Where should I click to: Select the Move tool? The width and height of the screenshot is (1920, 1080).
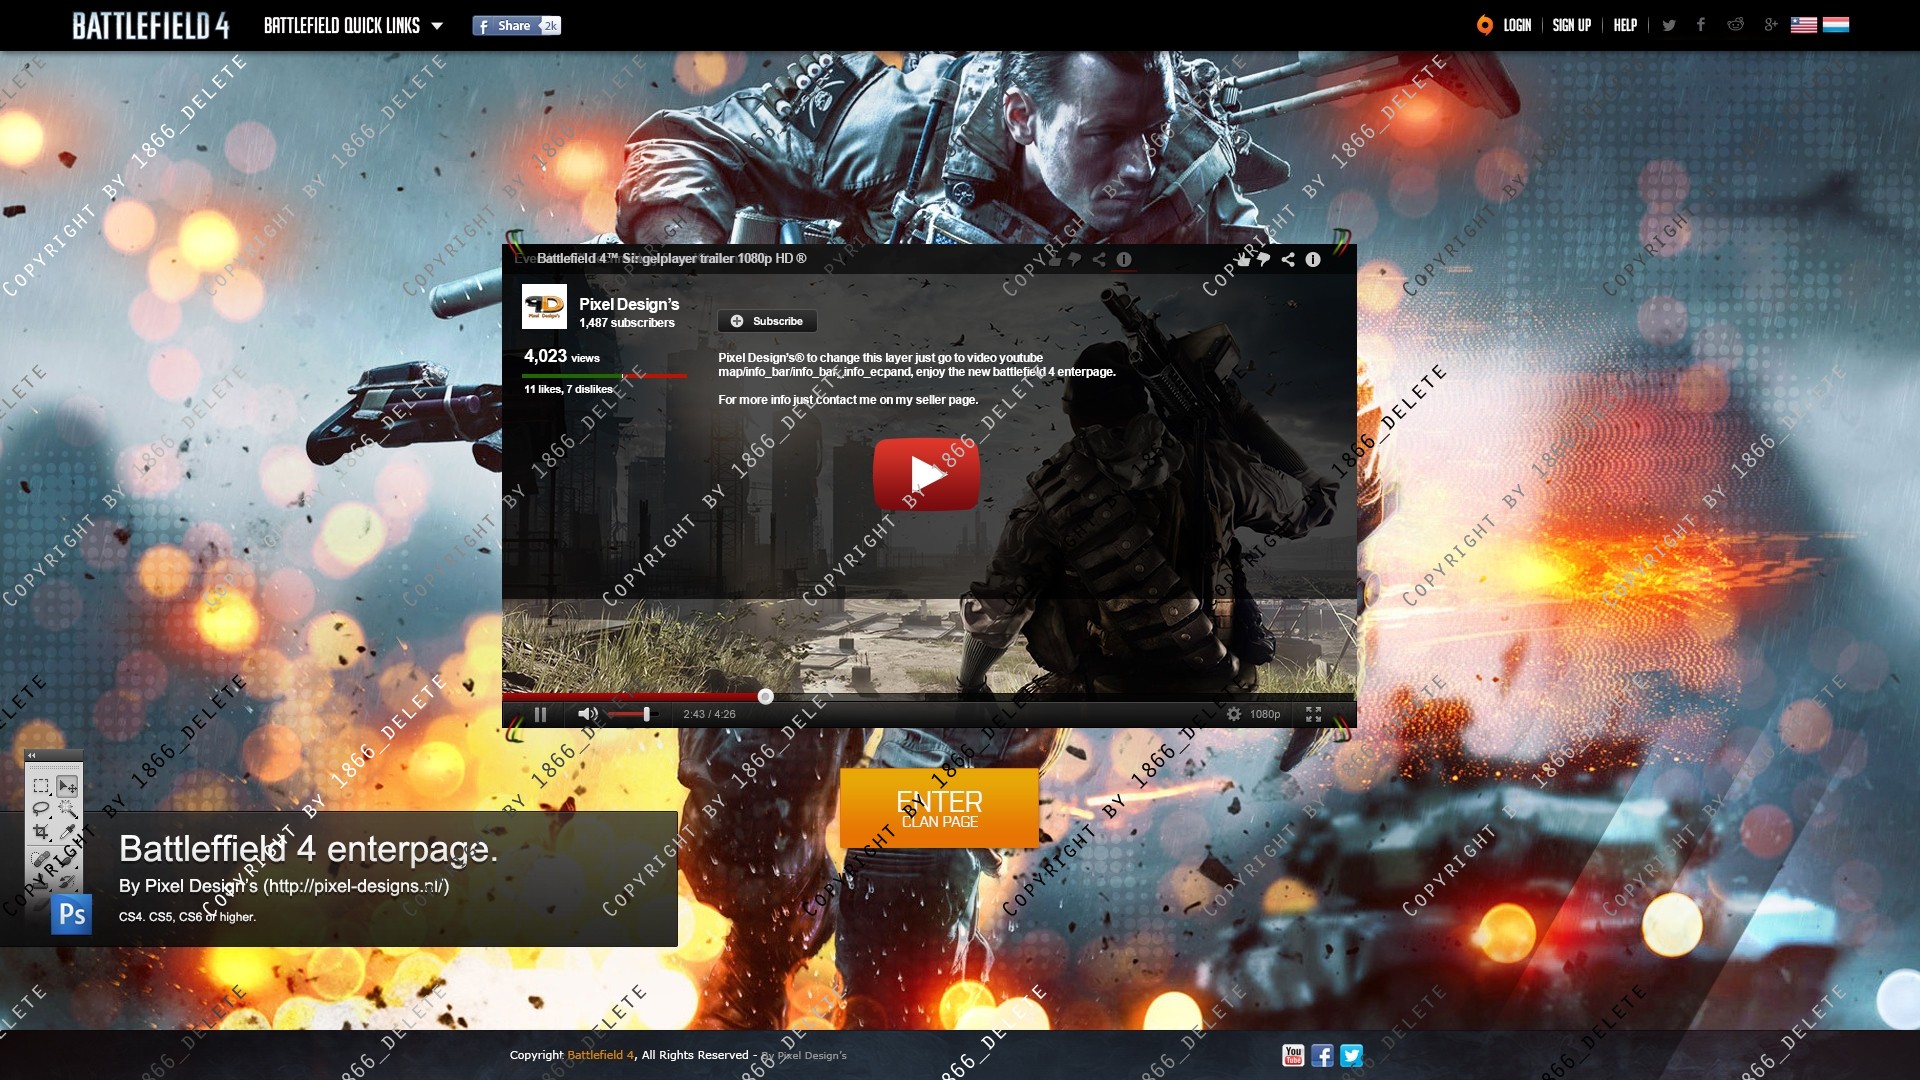(67, 786)
